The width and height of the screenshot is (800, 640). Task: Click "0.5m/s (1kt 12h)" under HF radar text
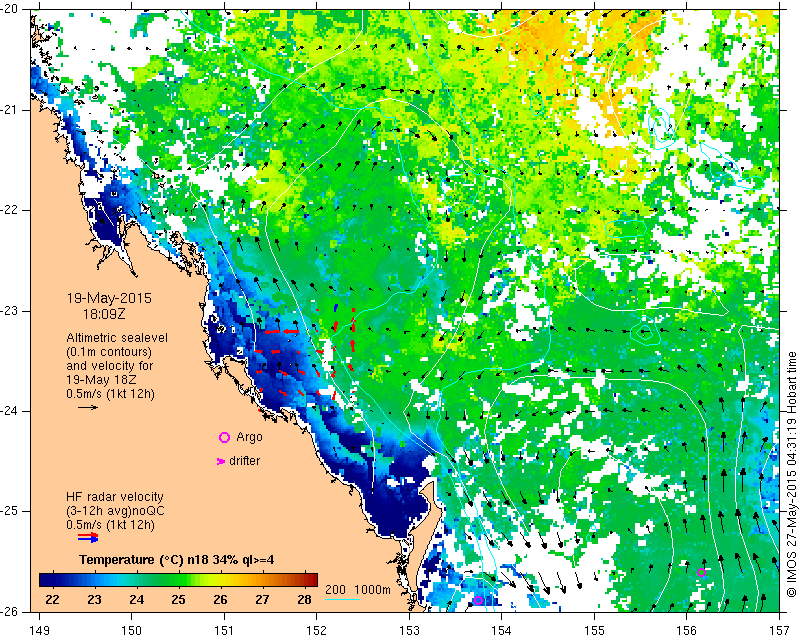coord(110,524)
